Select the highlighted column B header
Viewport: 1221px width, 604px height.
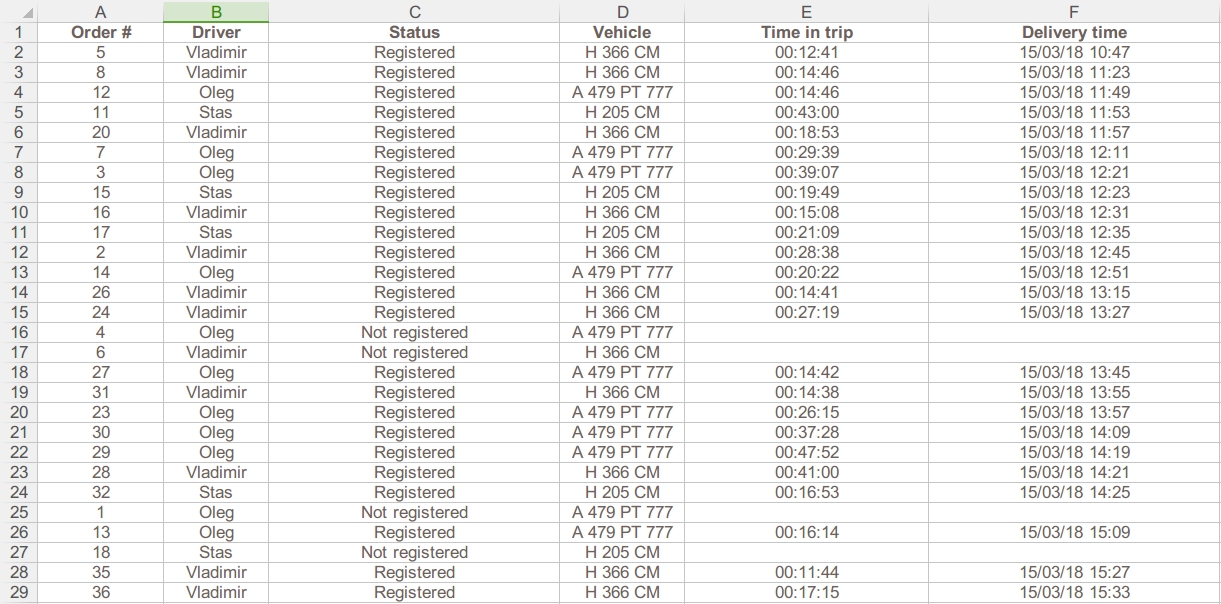point(216,12)
